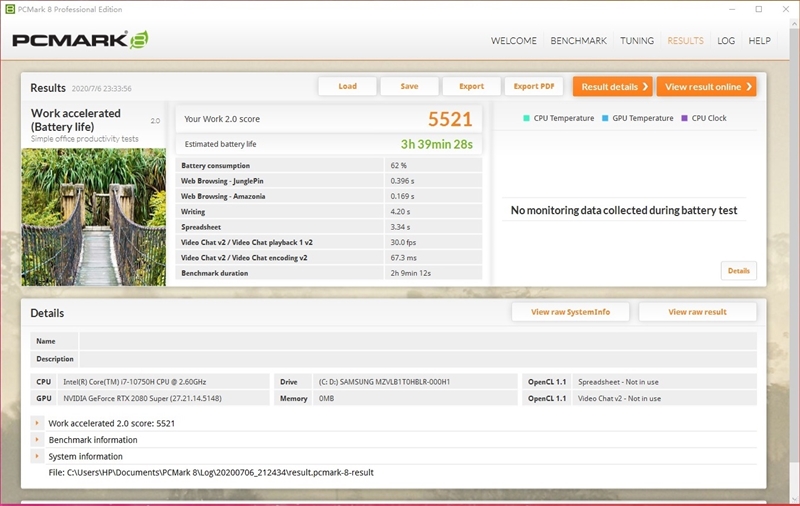
Task: Click the Load button
Action: 347,86
